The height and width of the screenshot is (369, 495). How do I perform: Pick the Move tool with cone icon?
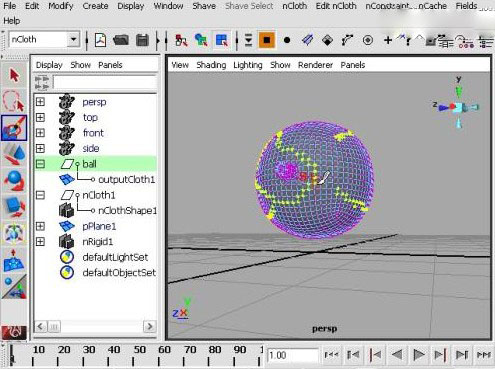pyautogui.click(x=14, y=155)
